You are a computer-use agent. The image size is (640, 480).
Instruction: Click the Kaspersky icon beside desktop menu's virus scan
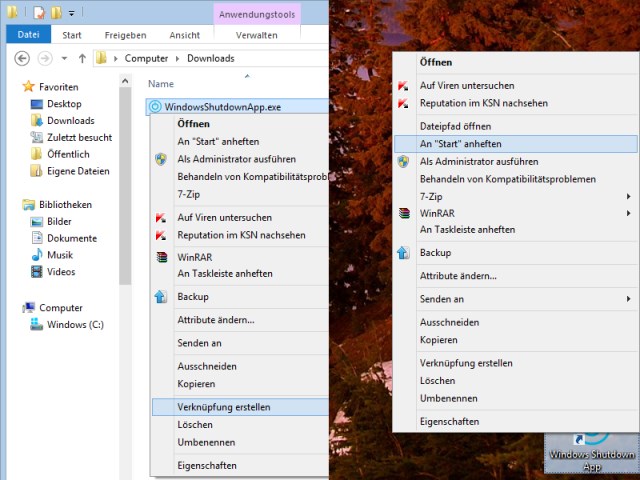click(403, 87)
